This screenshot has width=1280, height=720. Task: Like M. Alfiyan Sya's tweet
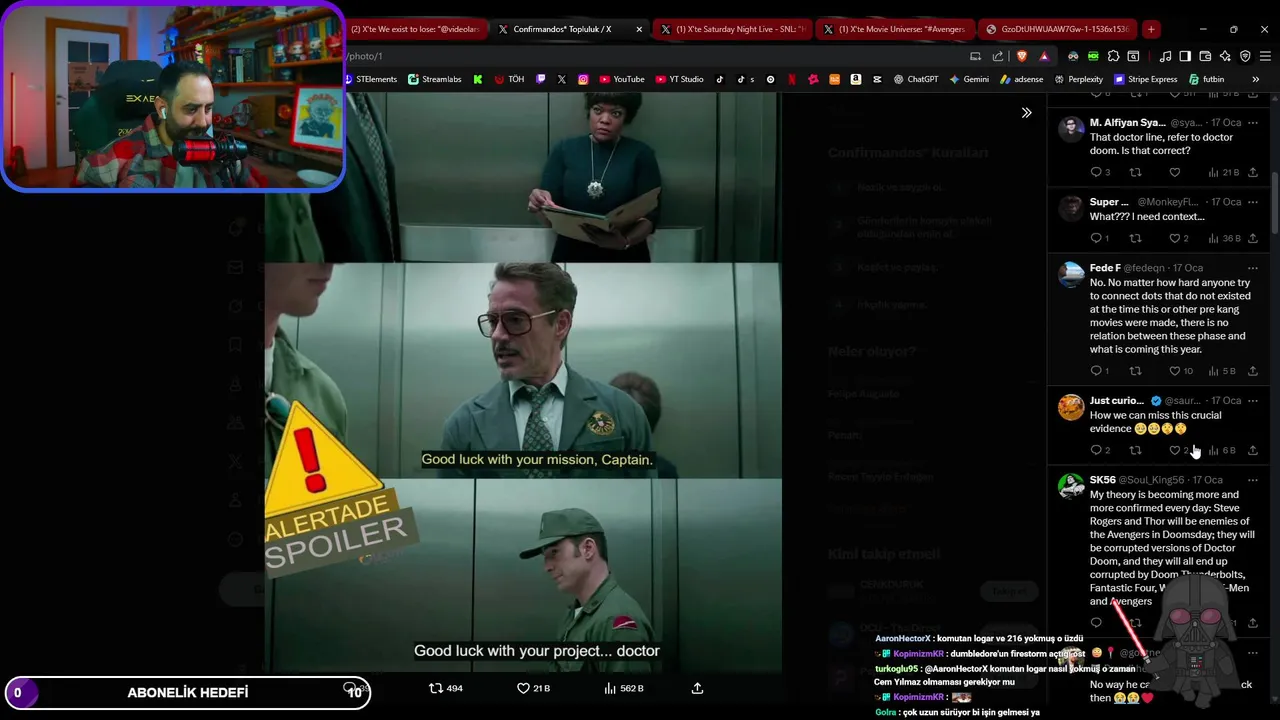point(1175,172)
